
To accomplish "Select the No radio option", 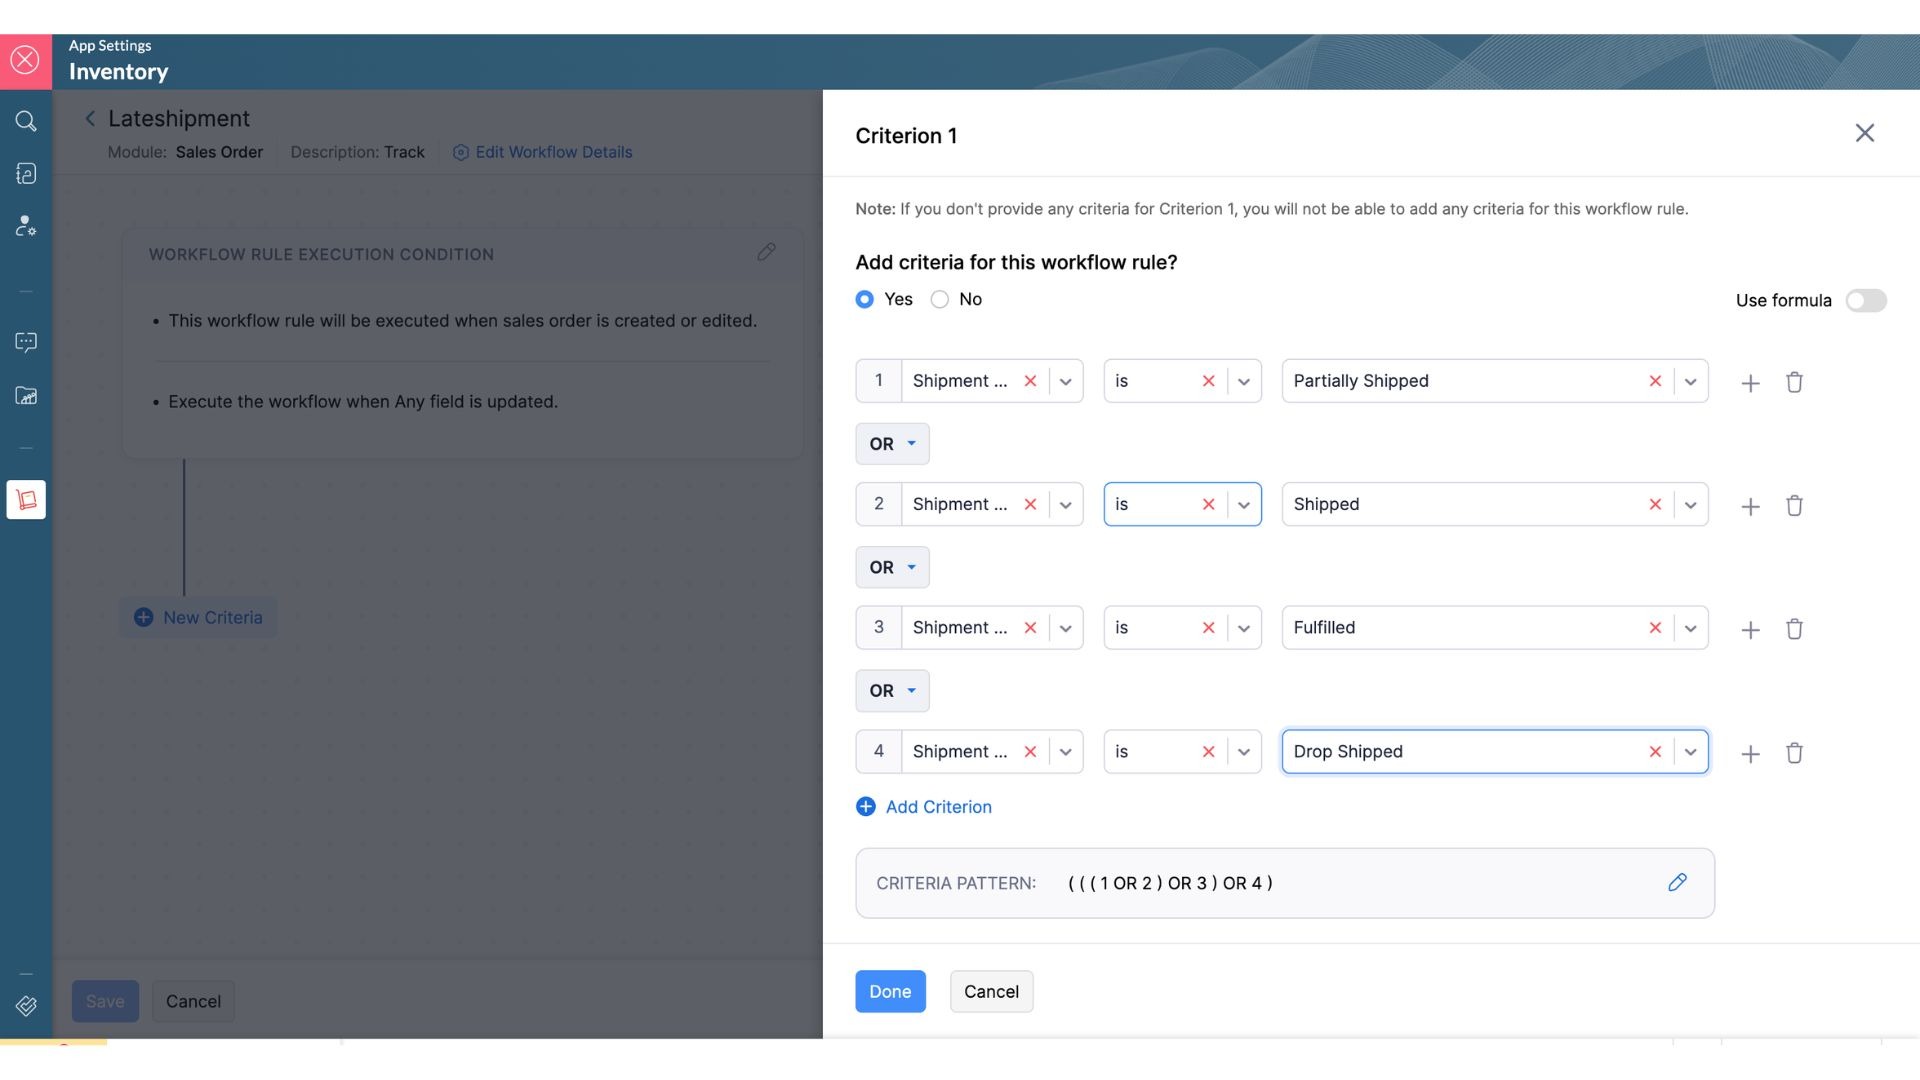I will 940,299.
